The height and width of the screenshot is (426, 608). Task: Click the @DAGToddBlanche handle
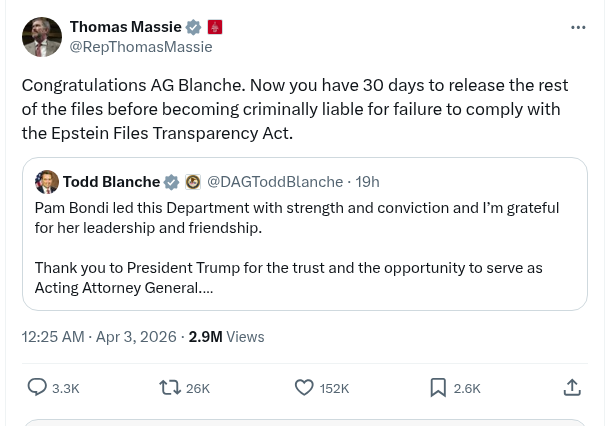(275, 182)
